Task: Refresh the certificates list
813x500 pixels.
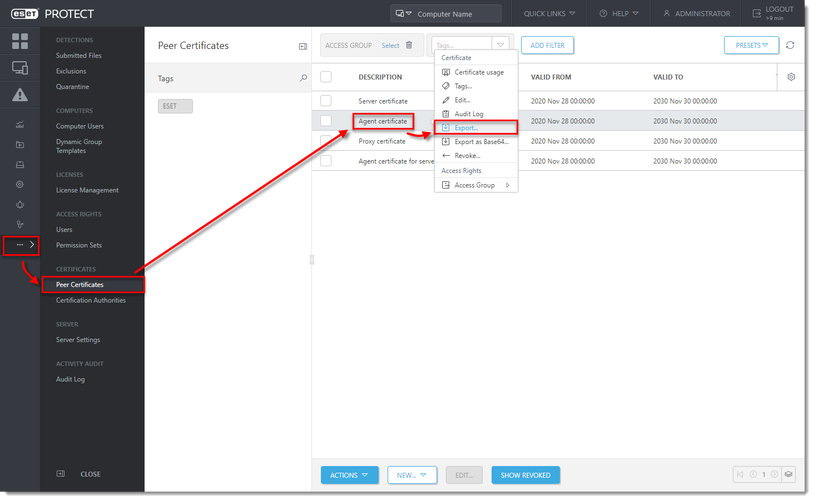Action: (x=790, y=45)
